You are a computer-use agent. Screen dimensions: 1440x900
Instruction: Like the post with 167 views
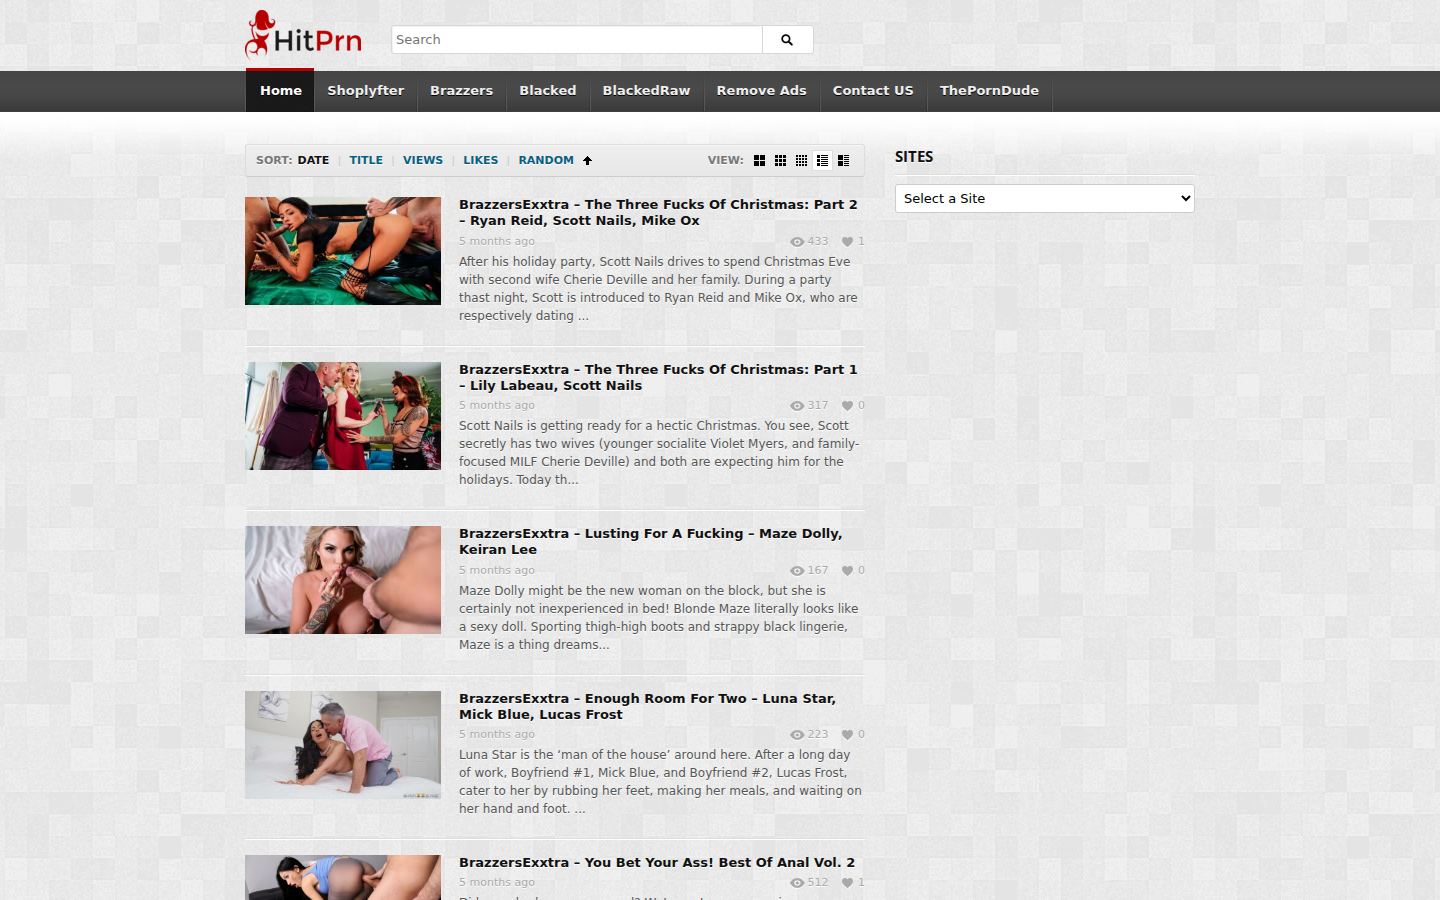847,571
